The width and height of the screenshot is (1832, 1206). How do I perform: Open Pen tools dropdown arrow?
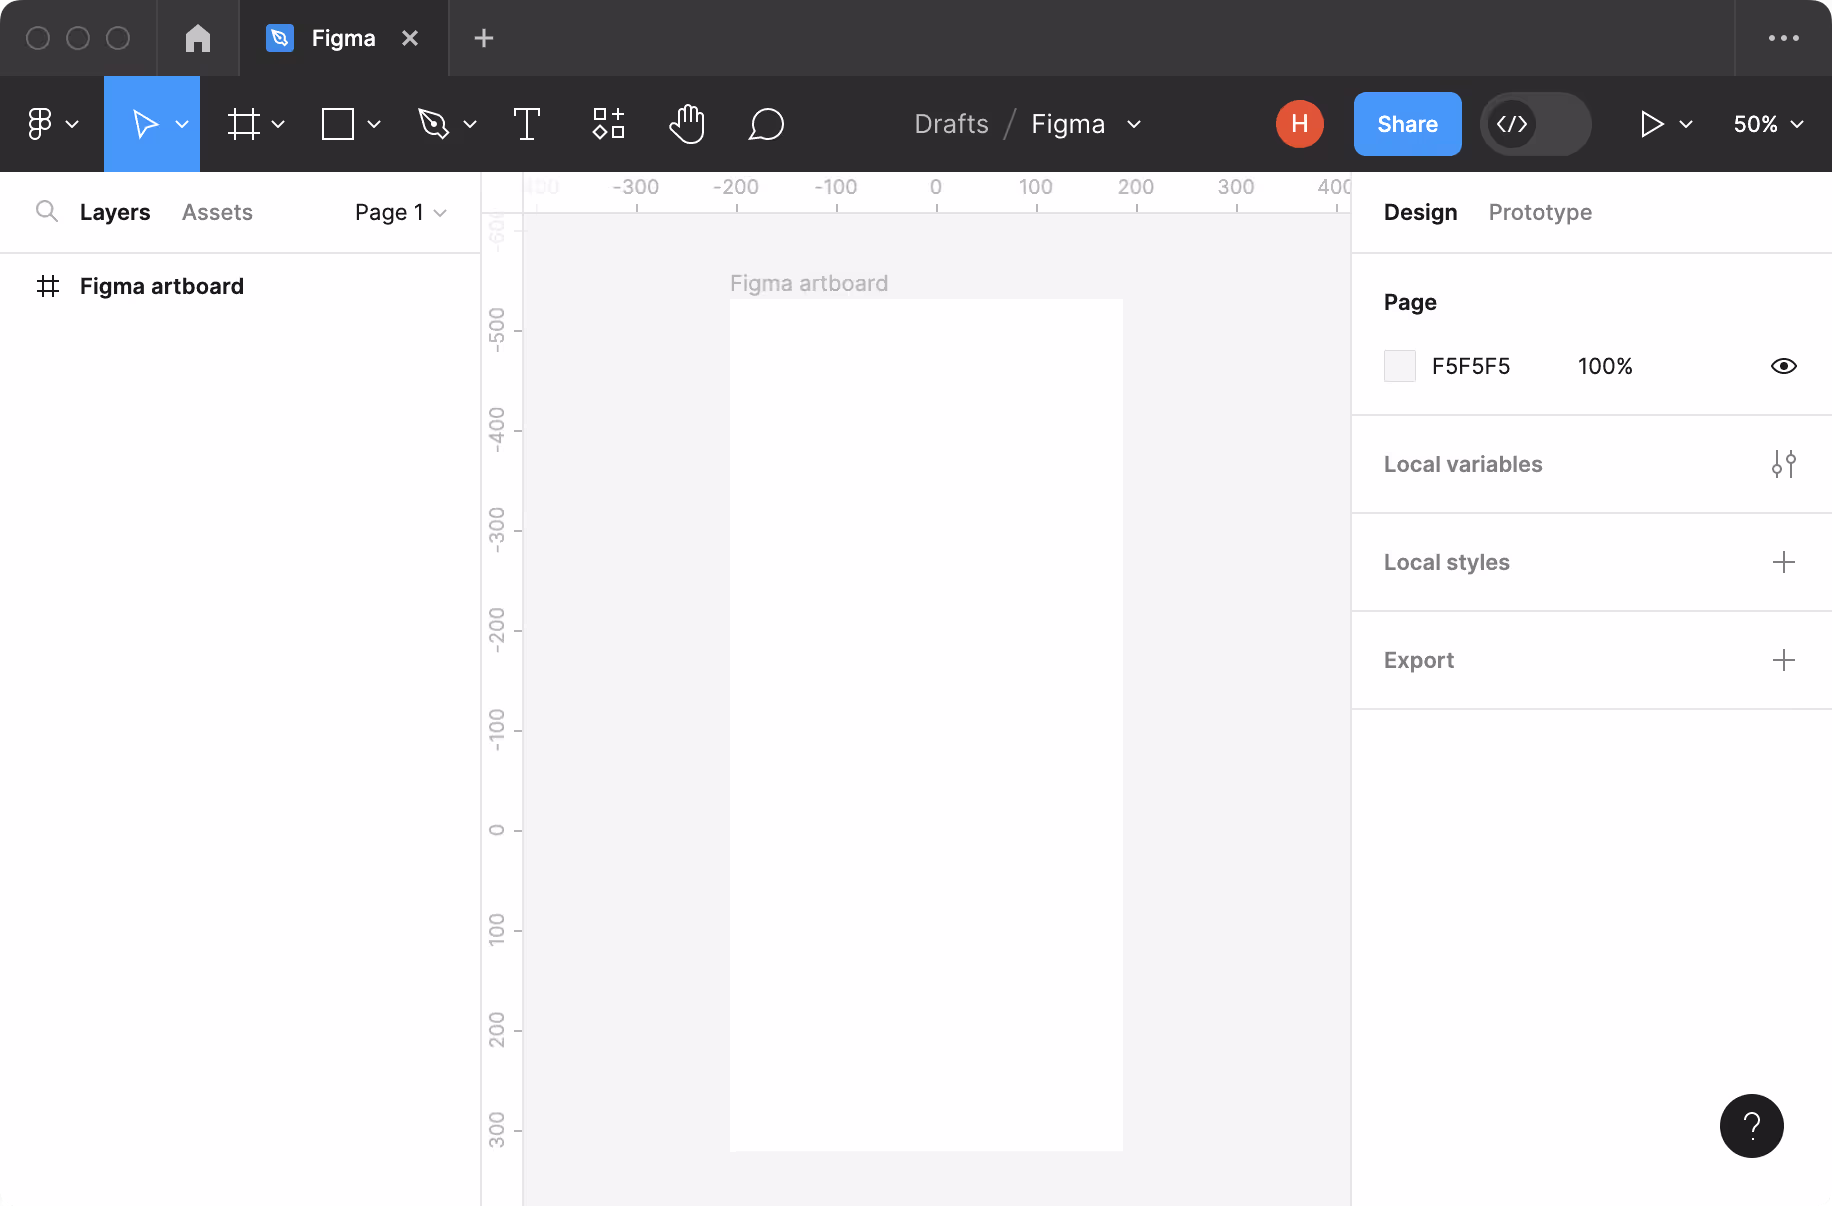(470, 125)
